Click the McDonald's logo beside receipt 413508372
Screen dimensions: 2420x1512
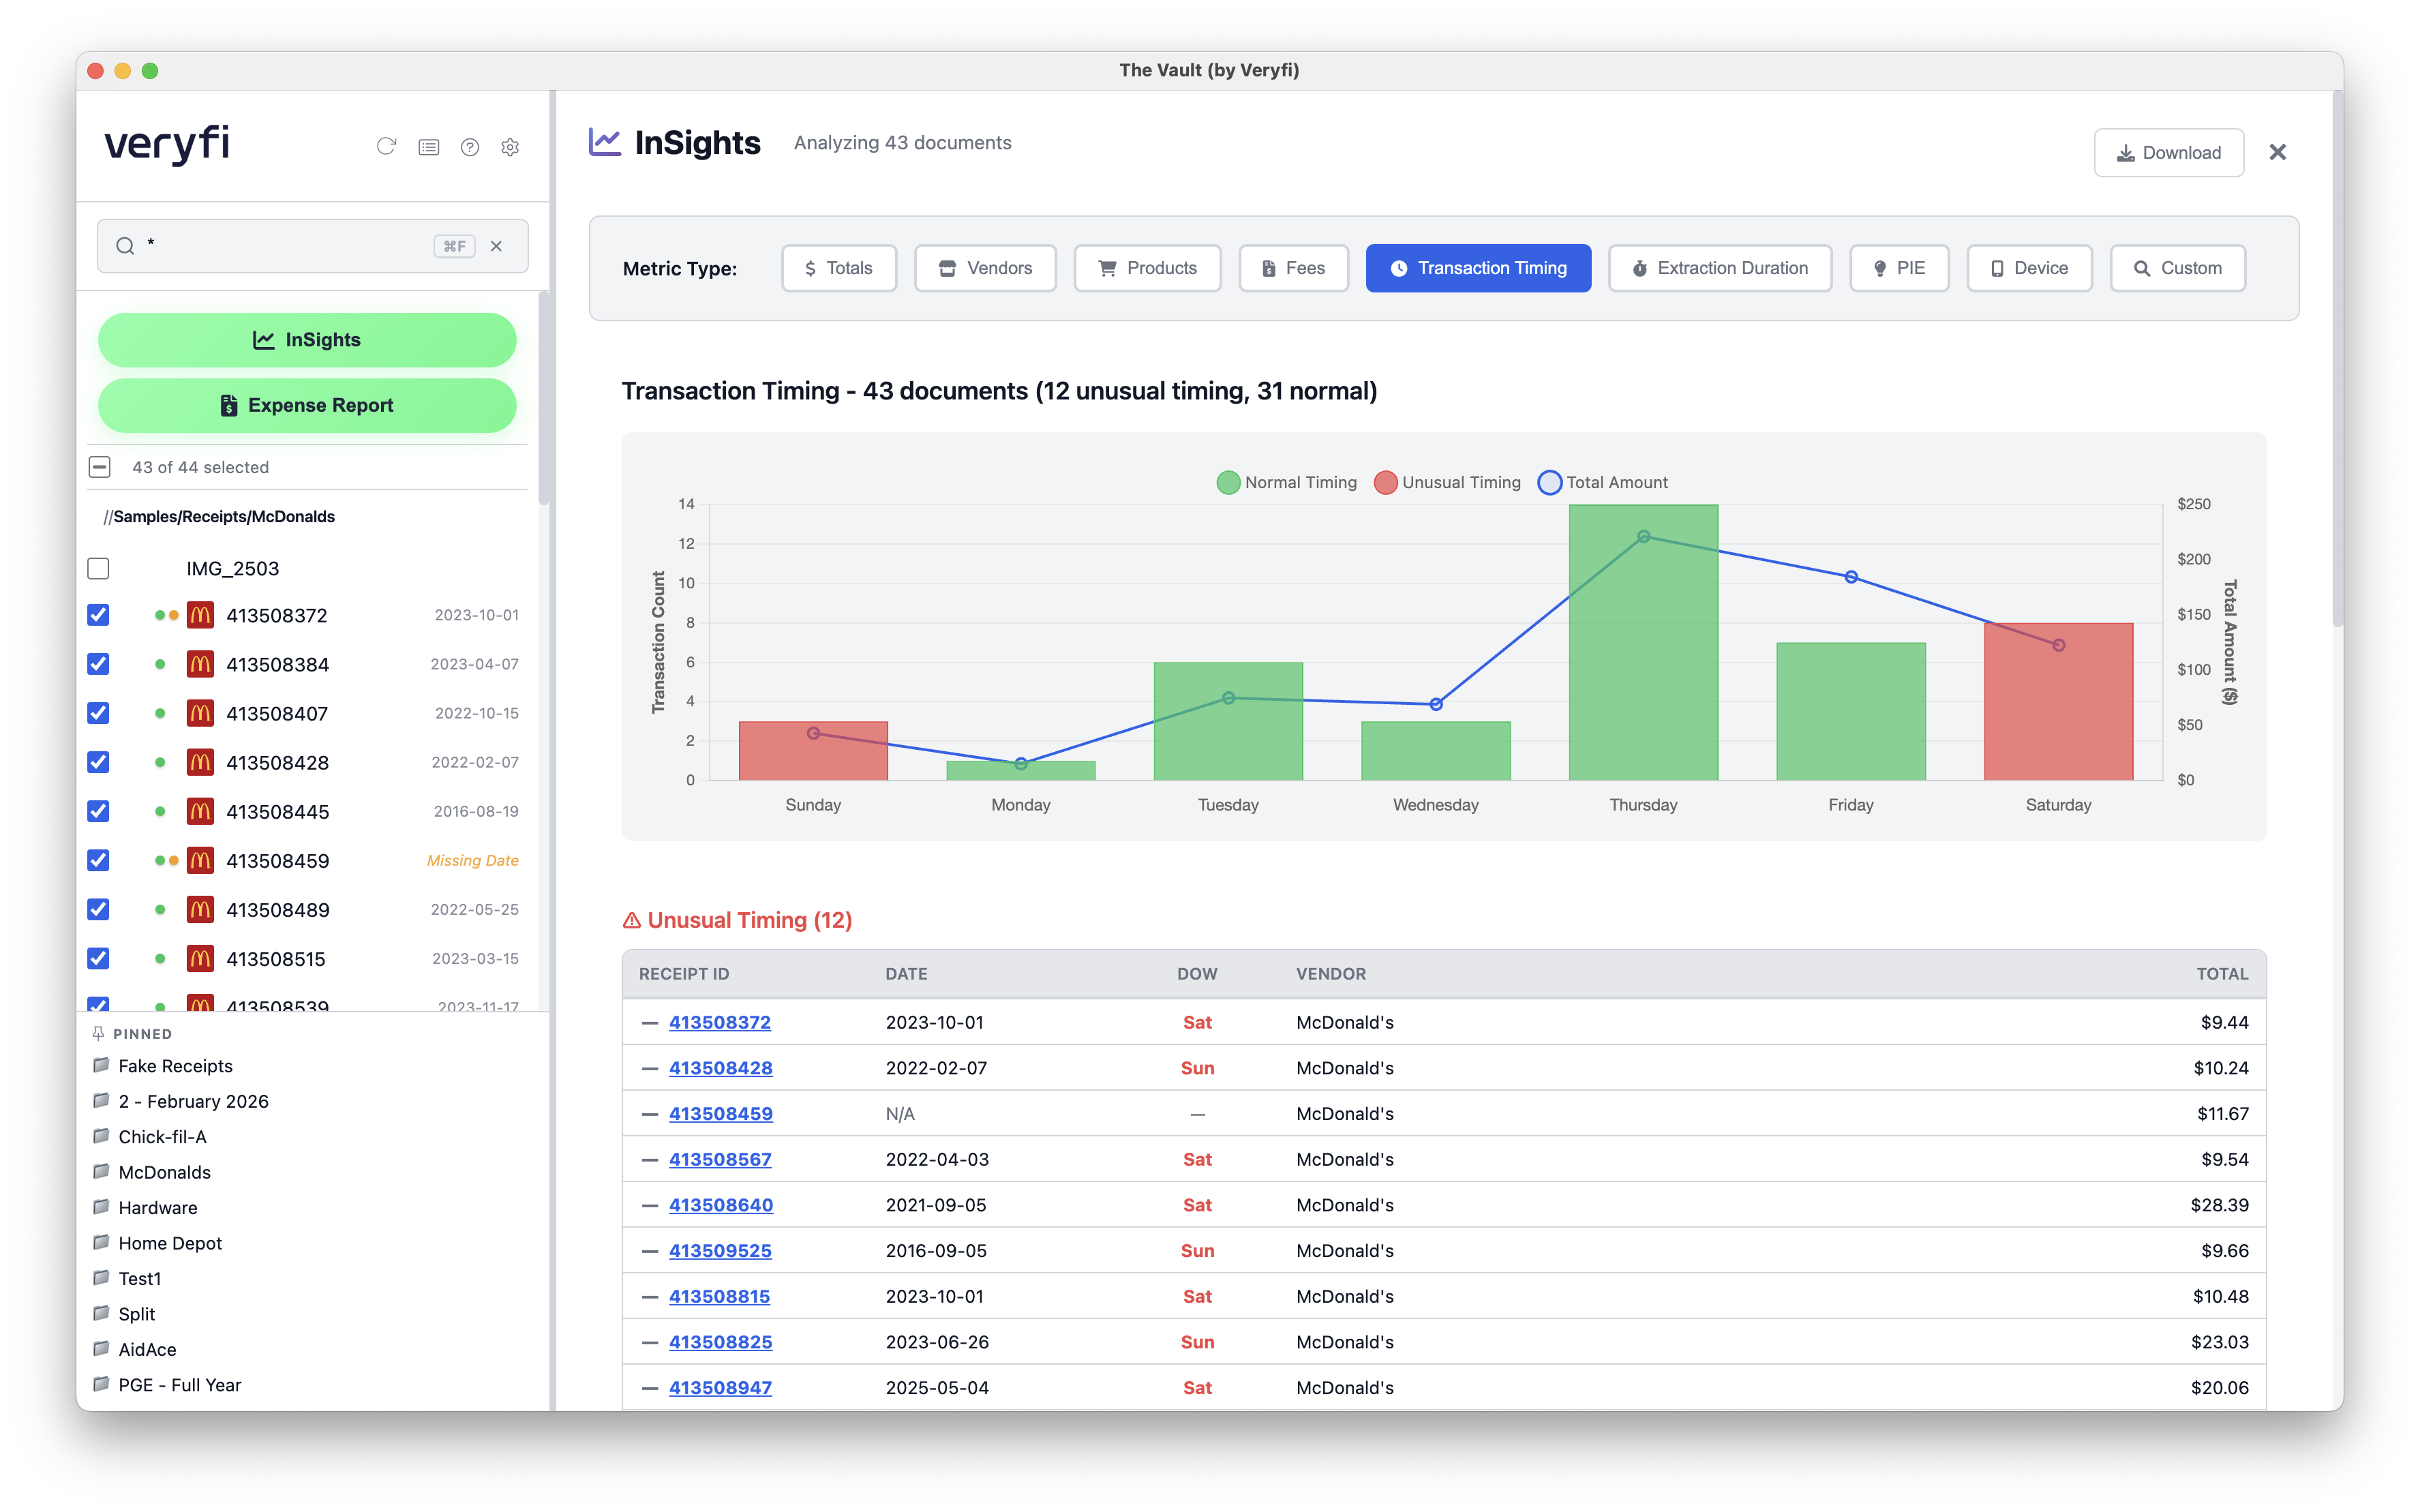[x=200, y=615]
